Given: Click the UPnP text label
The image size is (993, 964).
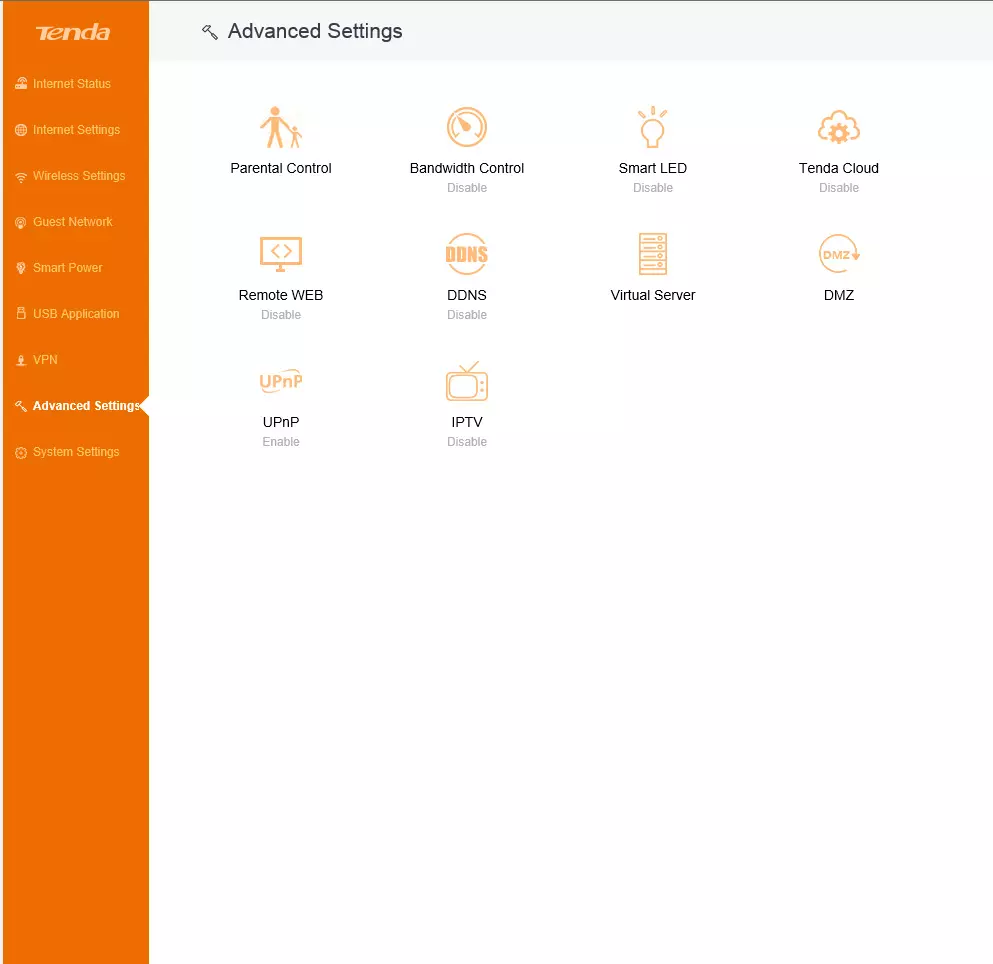Looking at the screenshot, I should 281,422.
